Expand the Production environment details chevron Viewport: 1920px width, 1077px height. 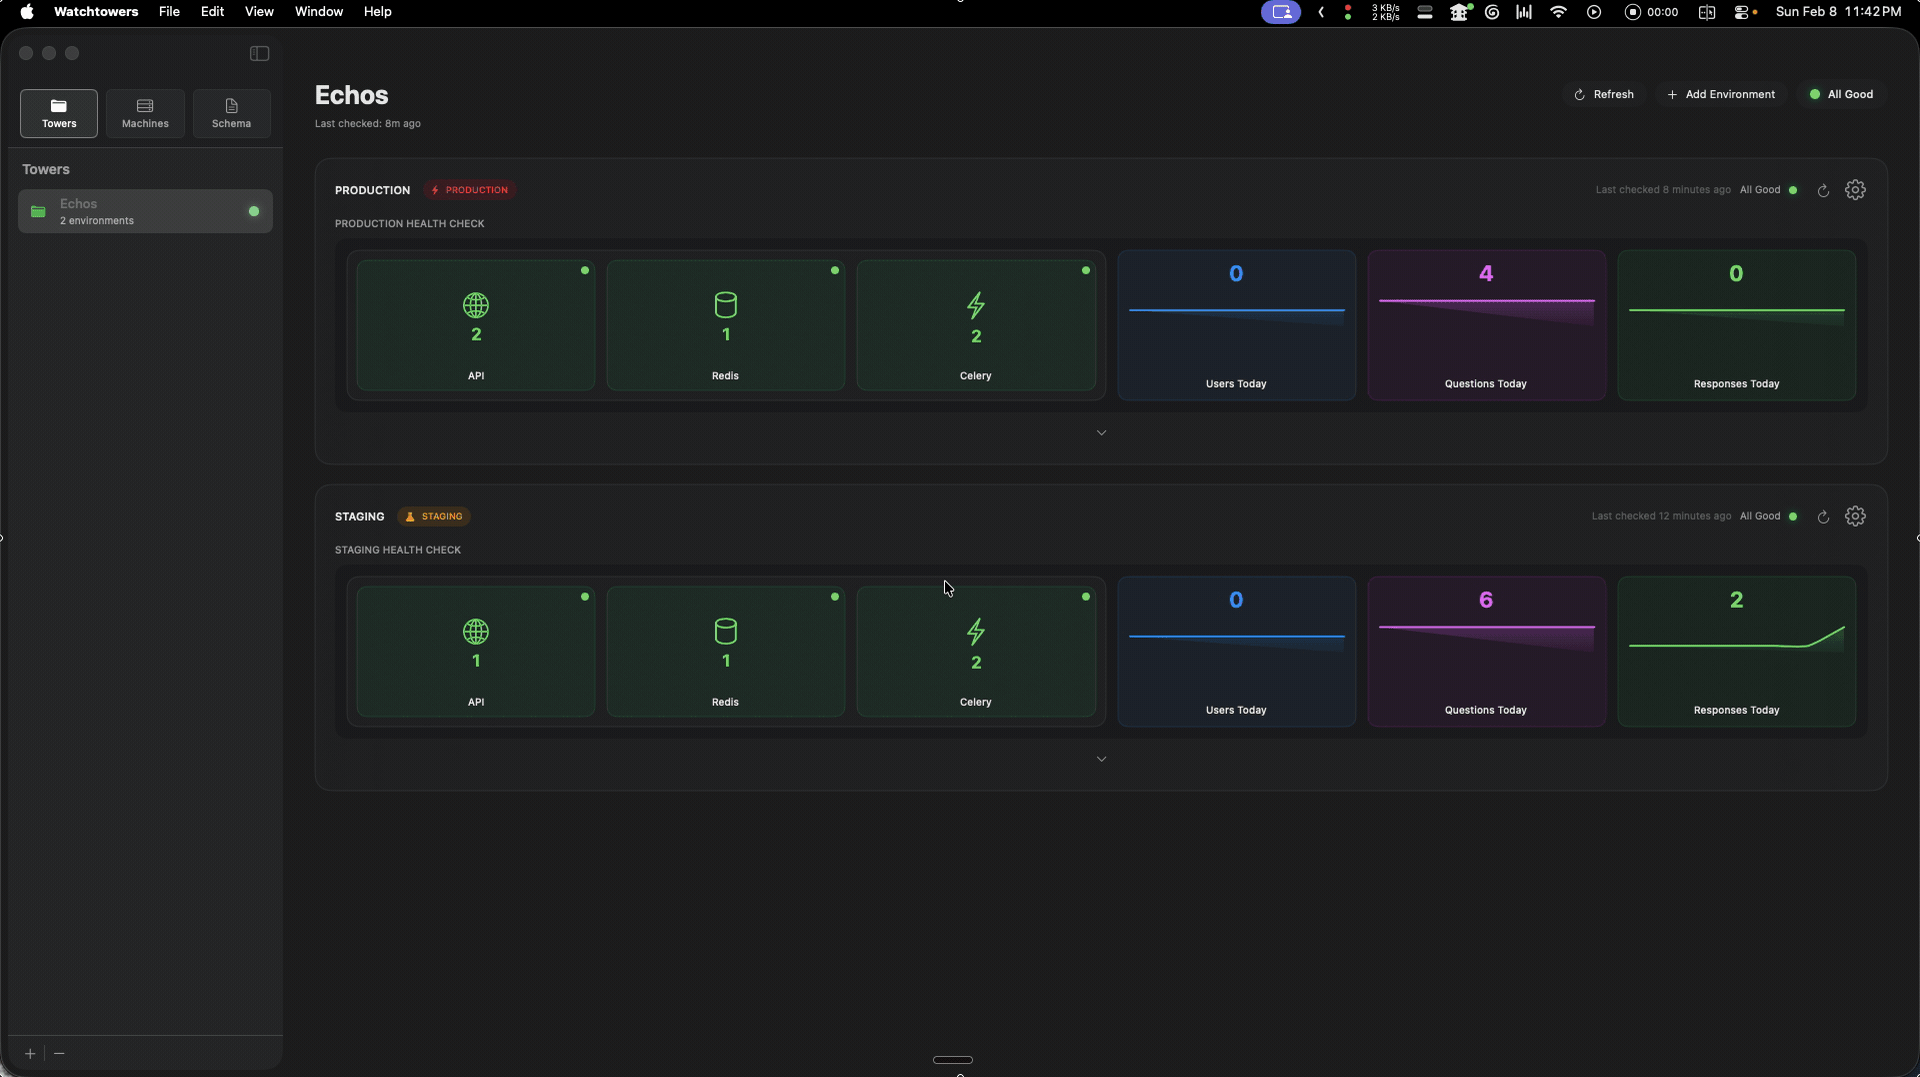(x=1101, y=433)
